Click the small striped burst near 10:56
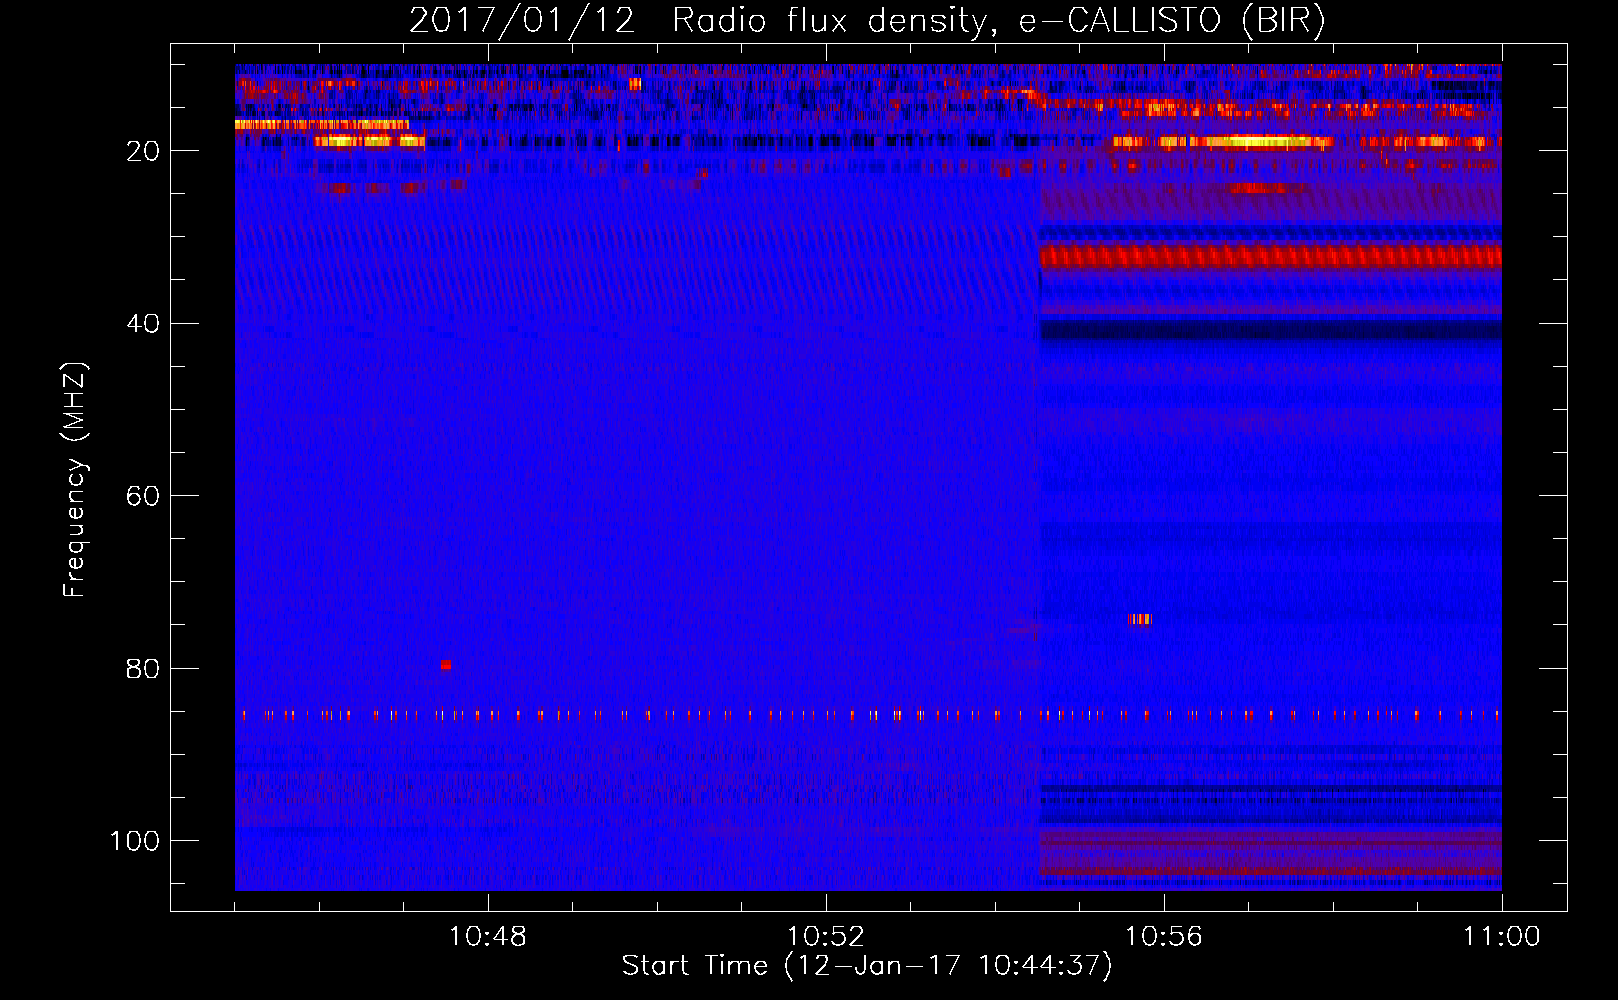The height and width of the screenshot is (1000, 1618). tap(1139, 619)
